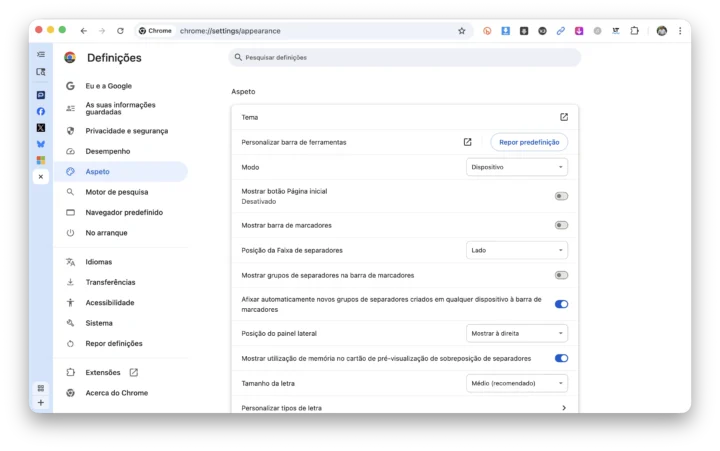The width and height of the screenshot is (720, 451).
Task: Turn on Mostrar barra de marcadores
Action: (561, 225)
